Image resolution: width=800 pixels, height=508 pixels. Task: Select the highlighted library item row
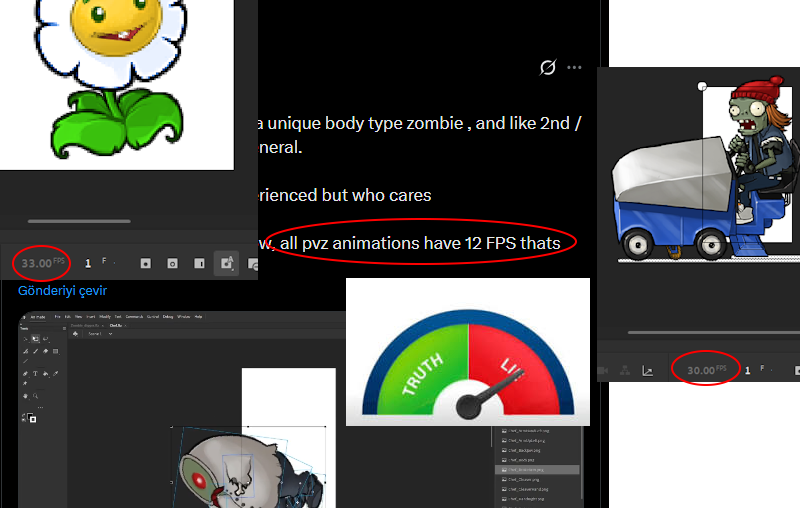(537, 469)
